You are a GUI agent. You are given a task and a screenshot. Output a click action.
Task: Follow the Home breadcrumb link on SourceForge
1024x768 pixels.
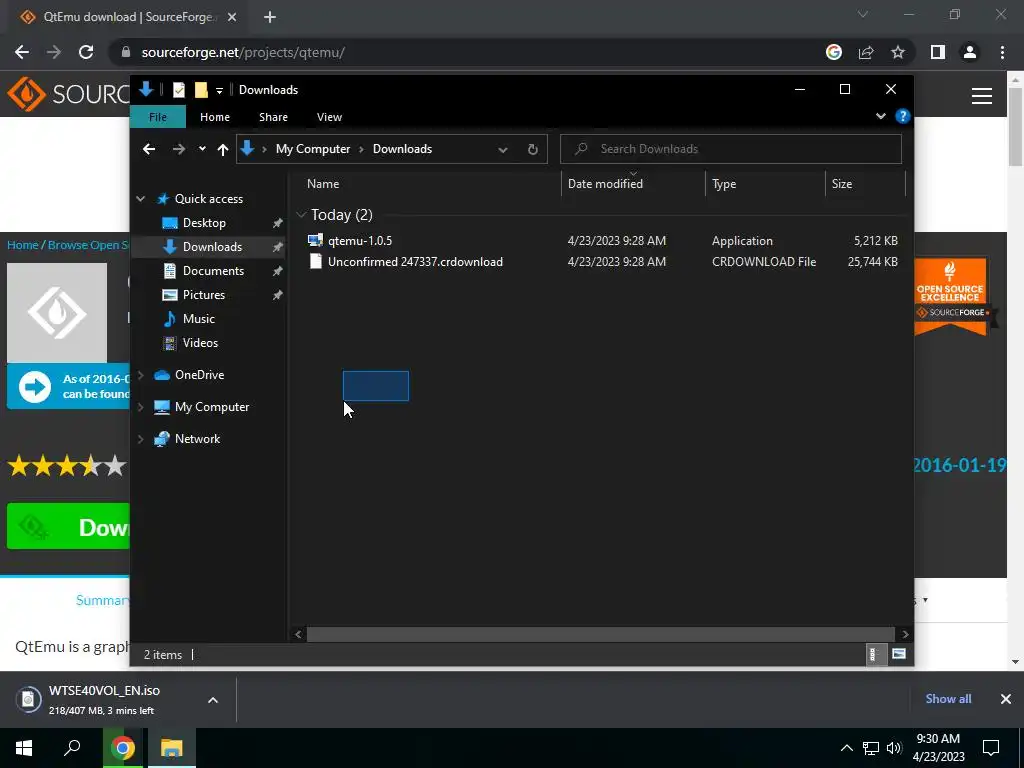point(23,245)
